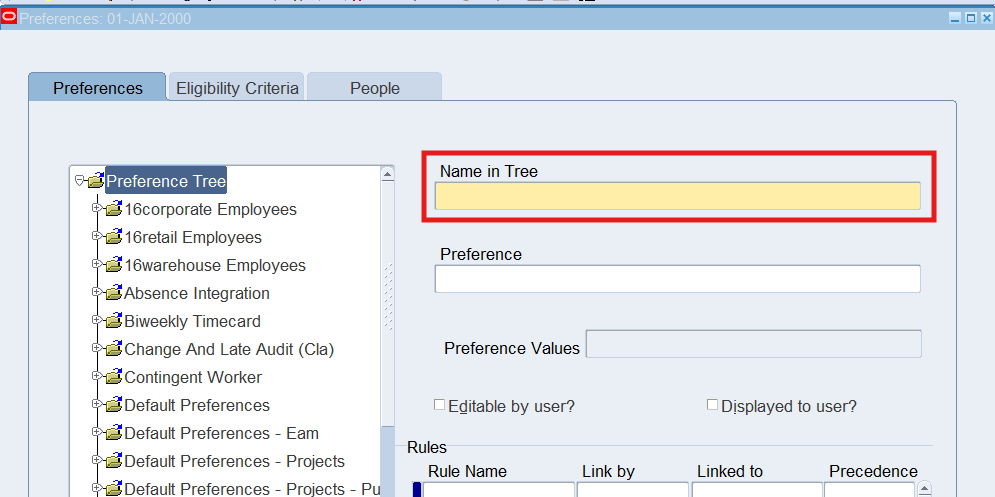995x497 pixels.
Task: Switch to the Eligibility Criteria tab
Action: tap(237, 88)
